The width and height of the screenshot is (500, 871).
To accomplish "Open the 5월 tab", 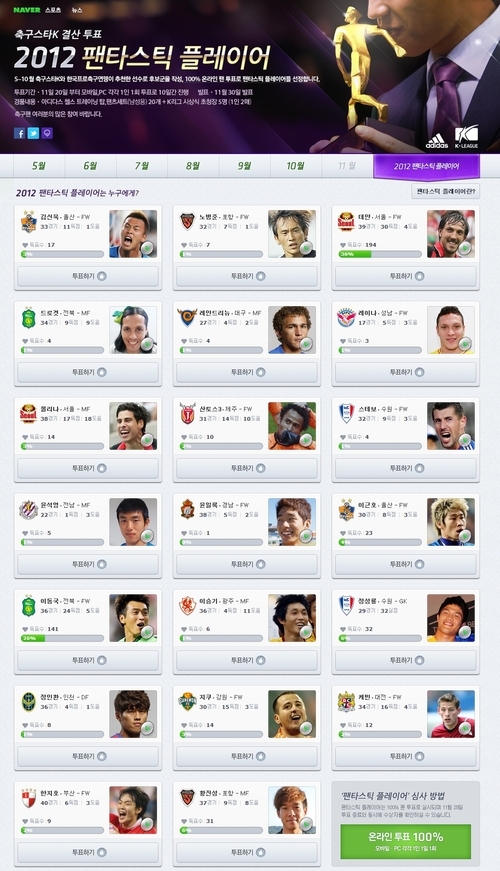I will pos(39,166).
